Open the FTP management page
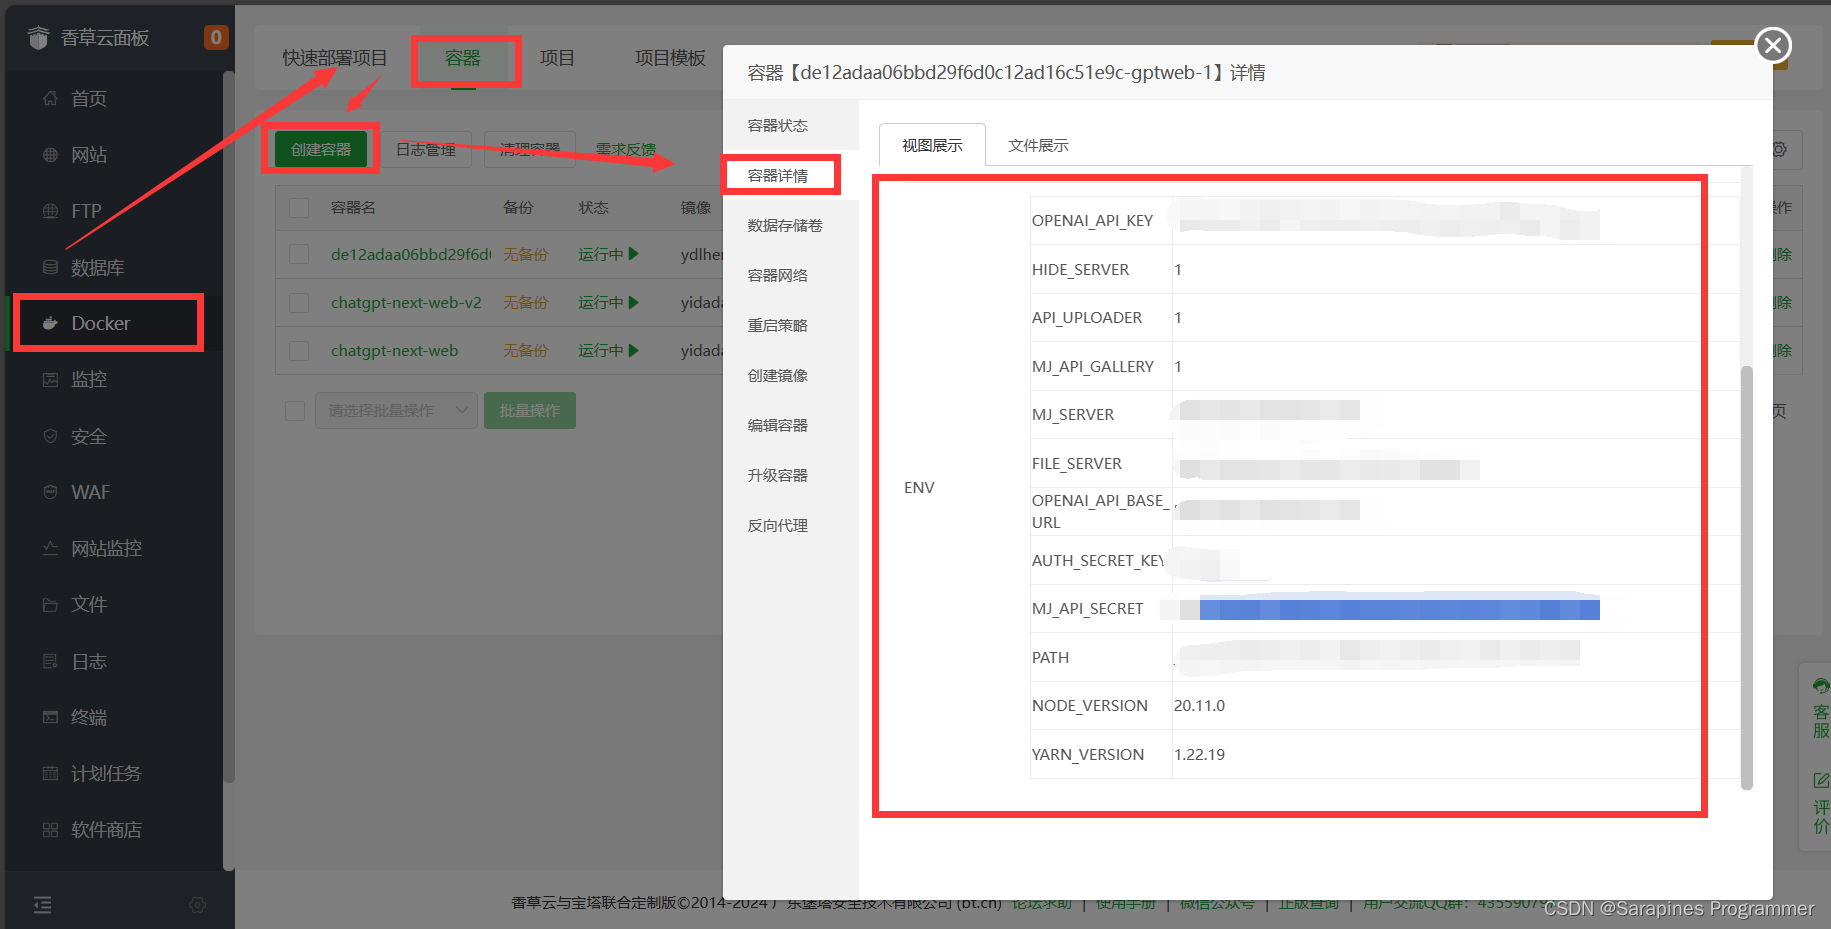This screenshot has height=929, width=1831. click(85, 210)
